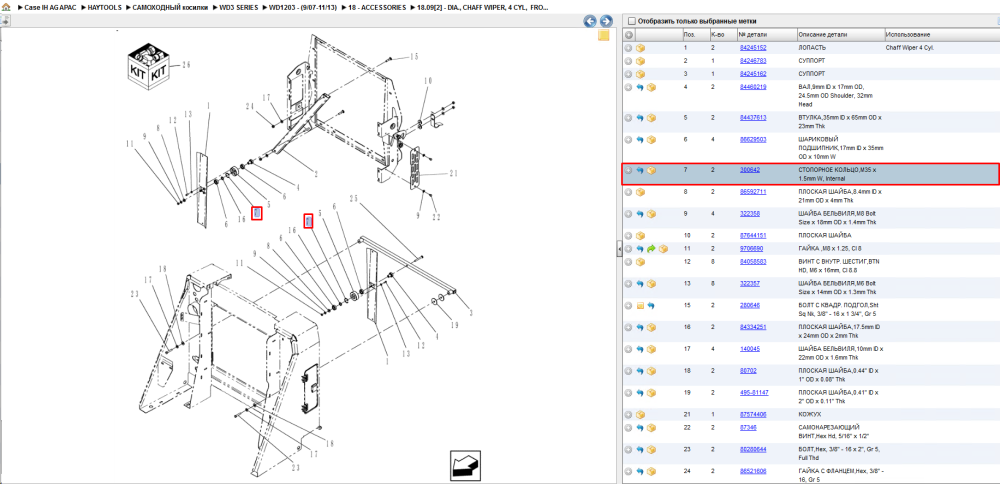Viewport: 1000px width, 484px height.
Task: Go to home via the house icon
Action: pyautogui.click(x=6, y=7)
